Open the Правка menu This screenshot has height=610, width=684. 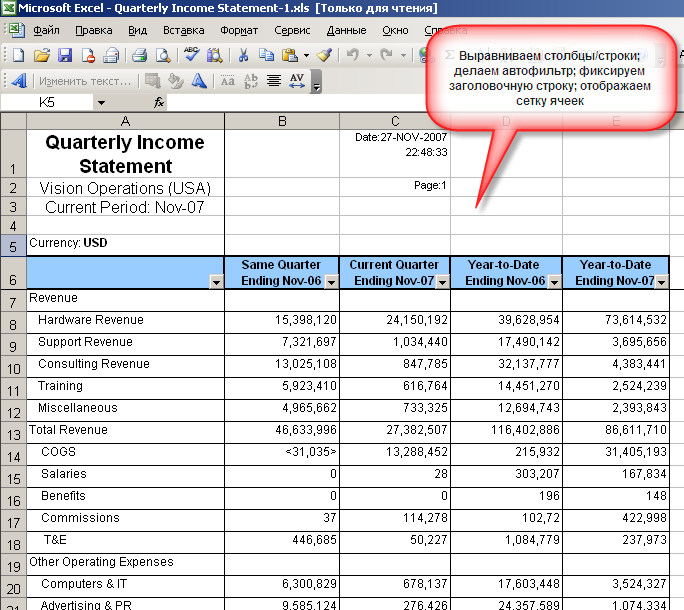[x=94, y=30]
